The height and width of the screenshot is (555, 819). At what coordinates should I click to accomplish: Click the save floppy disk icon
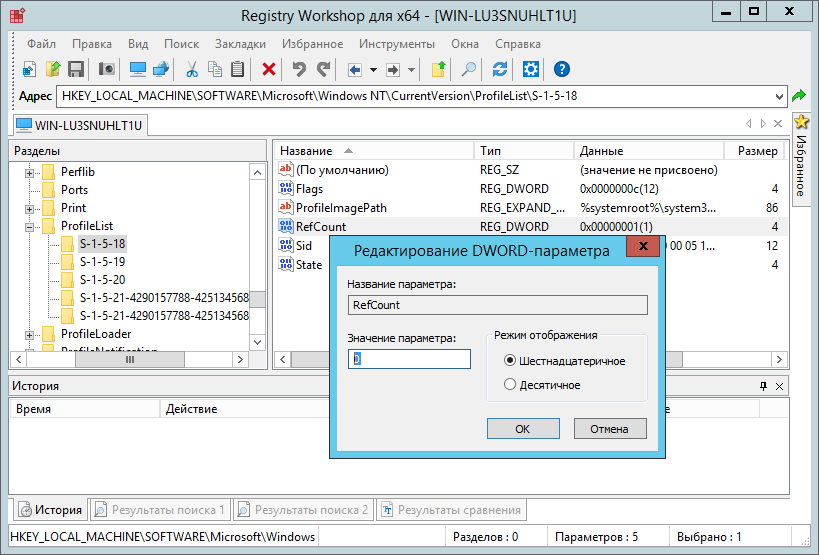(x=76, y=69)
